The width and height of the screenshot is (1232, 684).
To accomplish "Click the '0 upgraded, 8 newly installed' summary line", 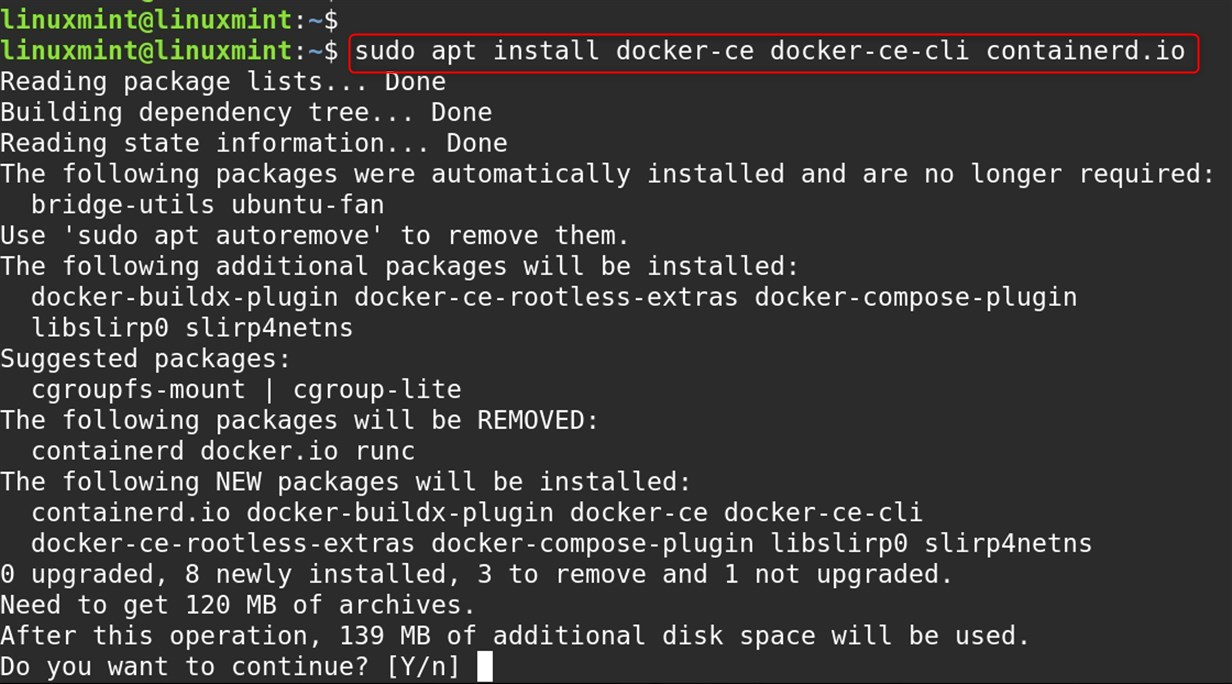I will [477, 574].
